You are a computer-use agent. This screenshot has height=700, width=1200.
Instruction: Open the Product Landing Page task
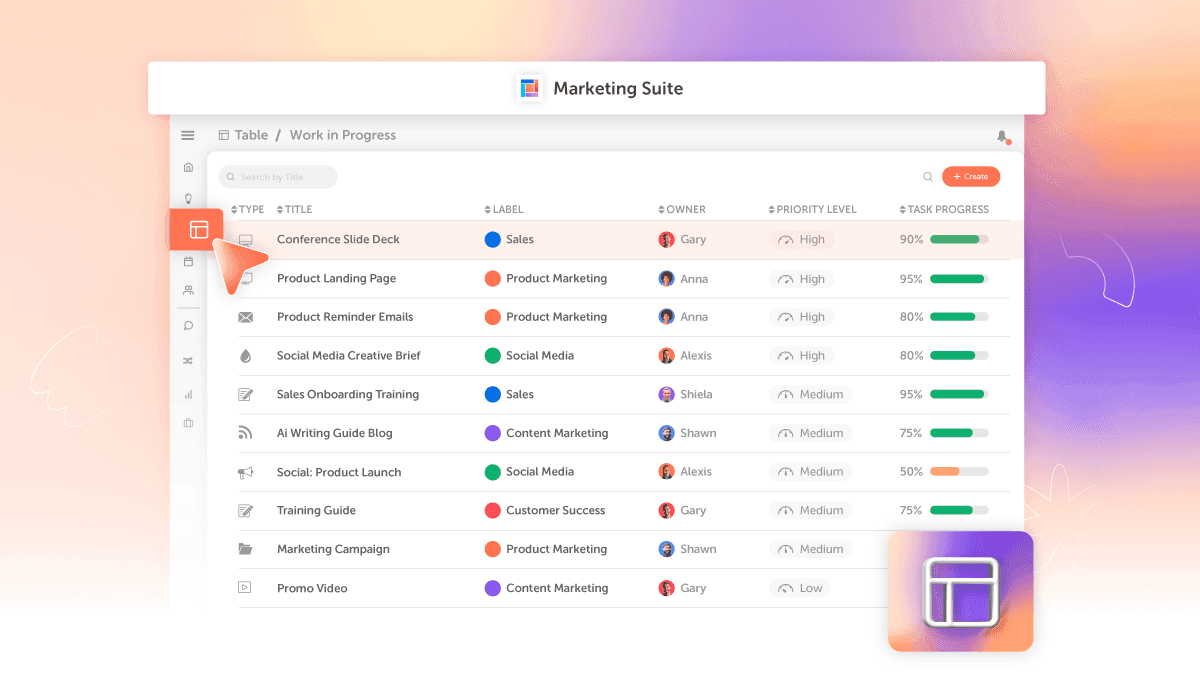click(x=336, y=278)
